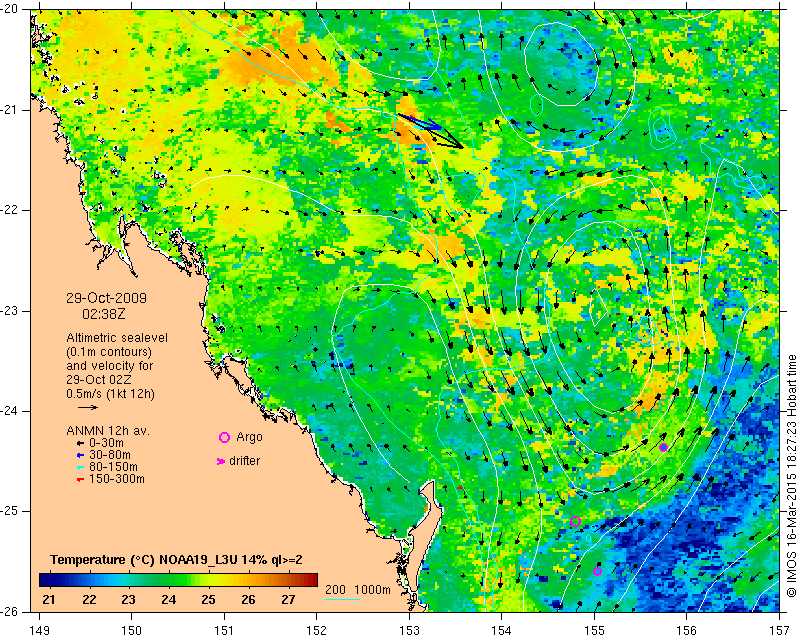Image resolution: width=800 pixels, height=640 pixels.
Task: Click the Argo magenta circle legend icon
Action: 224,437
